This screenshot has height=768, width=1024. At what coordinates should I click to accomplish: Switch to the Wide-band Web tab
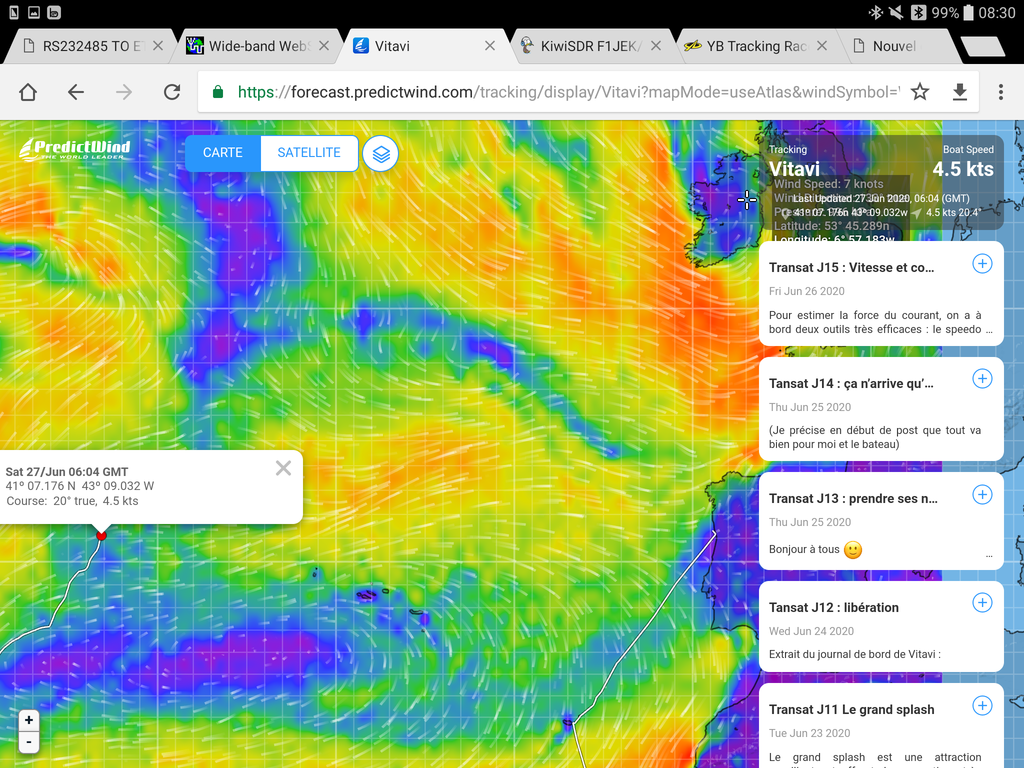(x=259, y=46)
